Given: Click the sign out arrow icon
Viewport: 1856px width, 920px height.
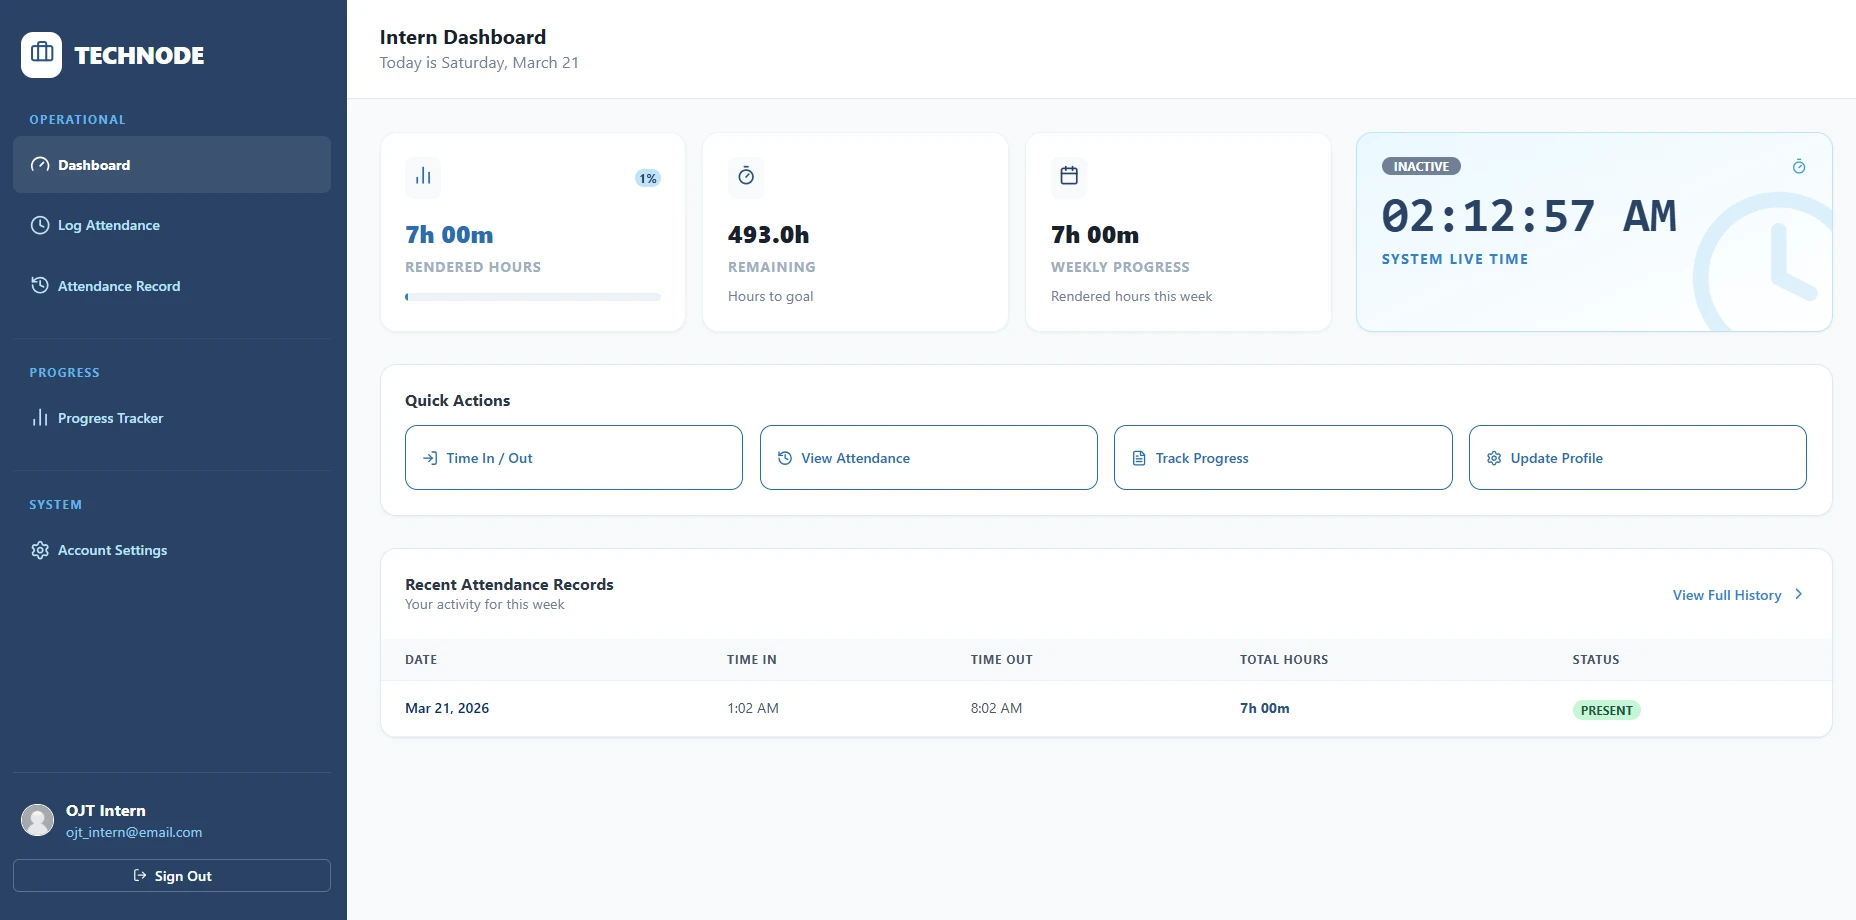Looking at the screenshot, I should (x=140, y=875).
